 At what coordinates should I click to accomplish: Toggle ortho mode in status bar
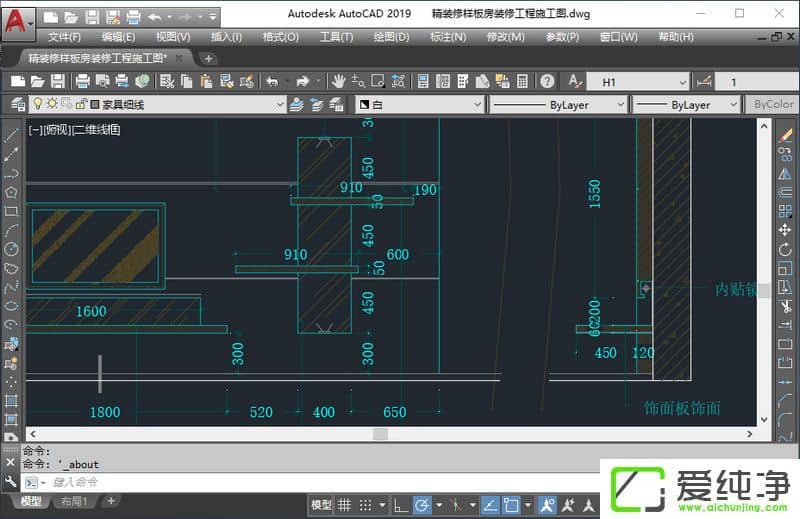pos(401,505)
